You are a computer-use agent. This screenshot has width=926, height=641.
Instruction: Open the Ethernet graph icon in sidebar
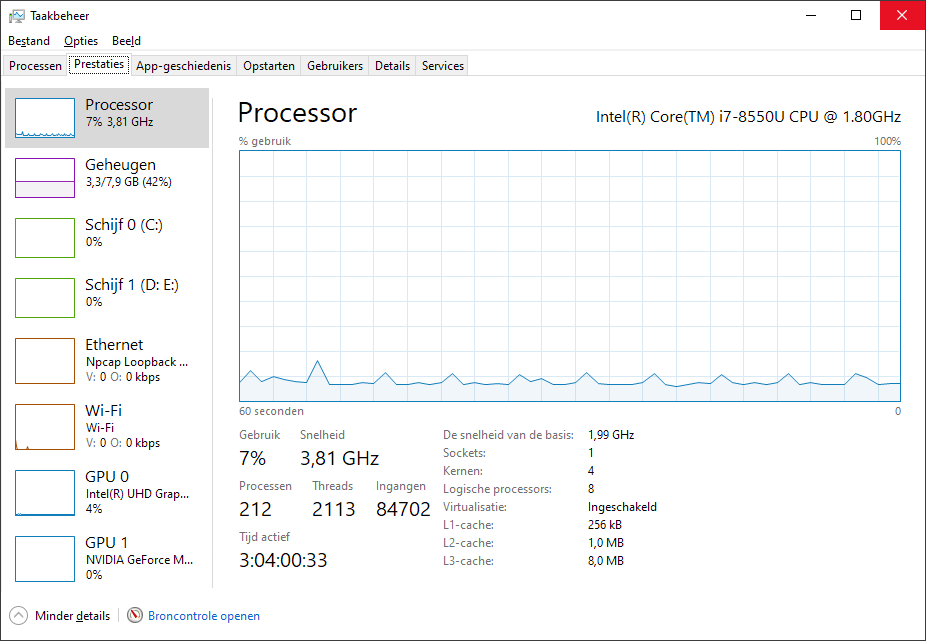[45, 360]
